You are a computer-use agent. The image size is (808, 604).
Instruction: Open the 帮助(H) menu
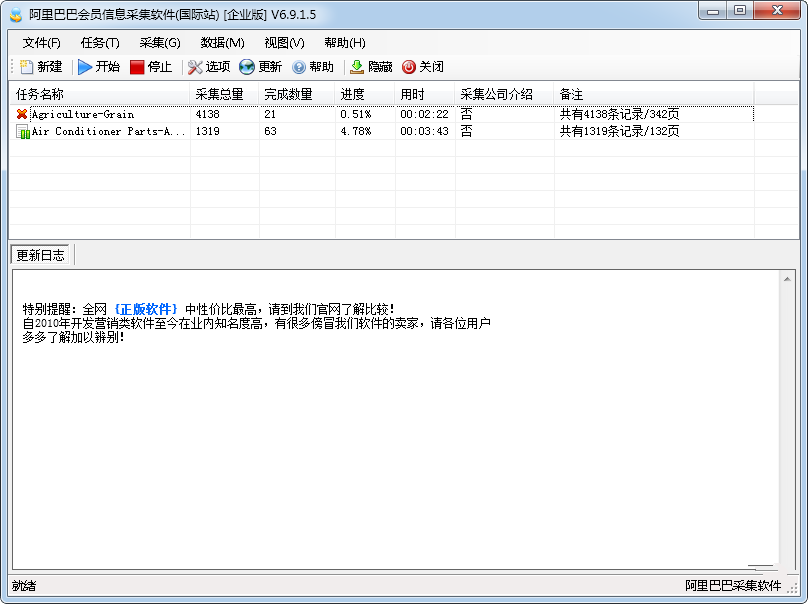tap(345, 43)
